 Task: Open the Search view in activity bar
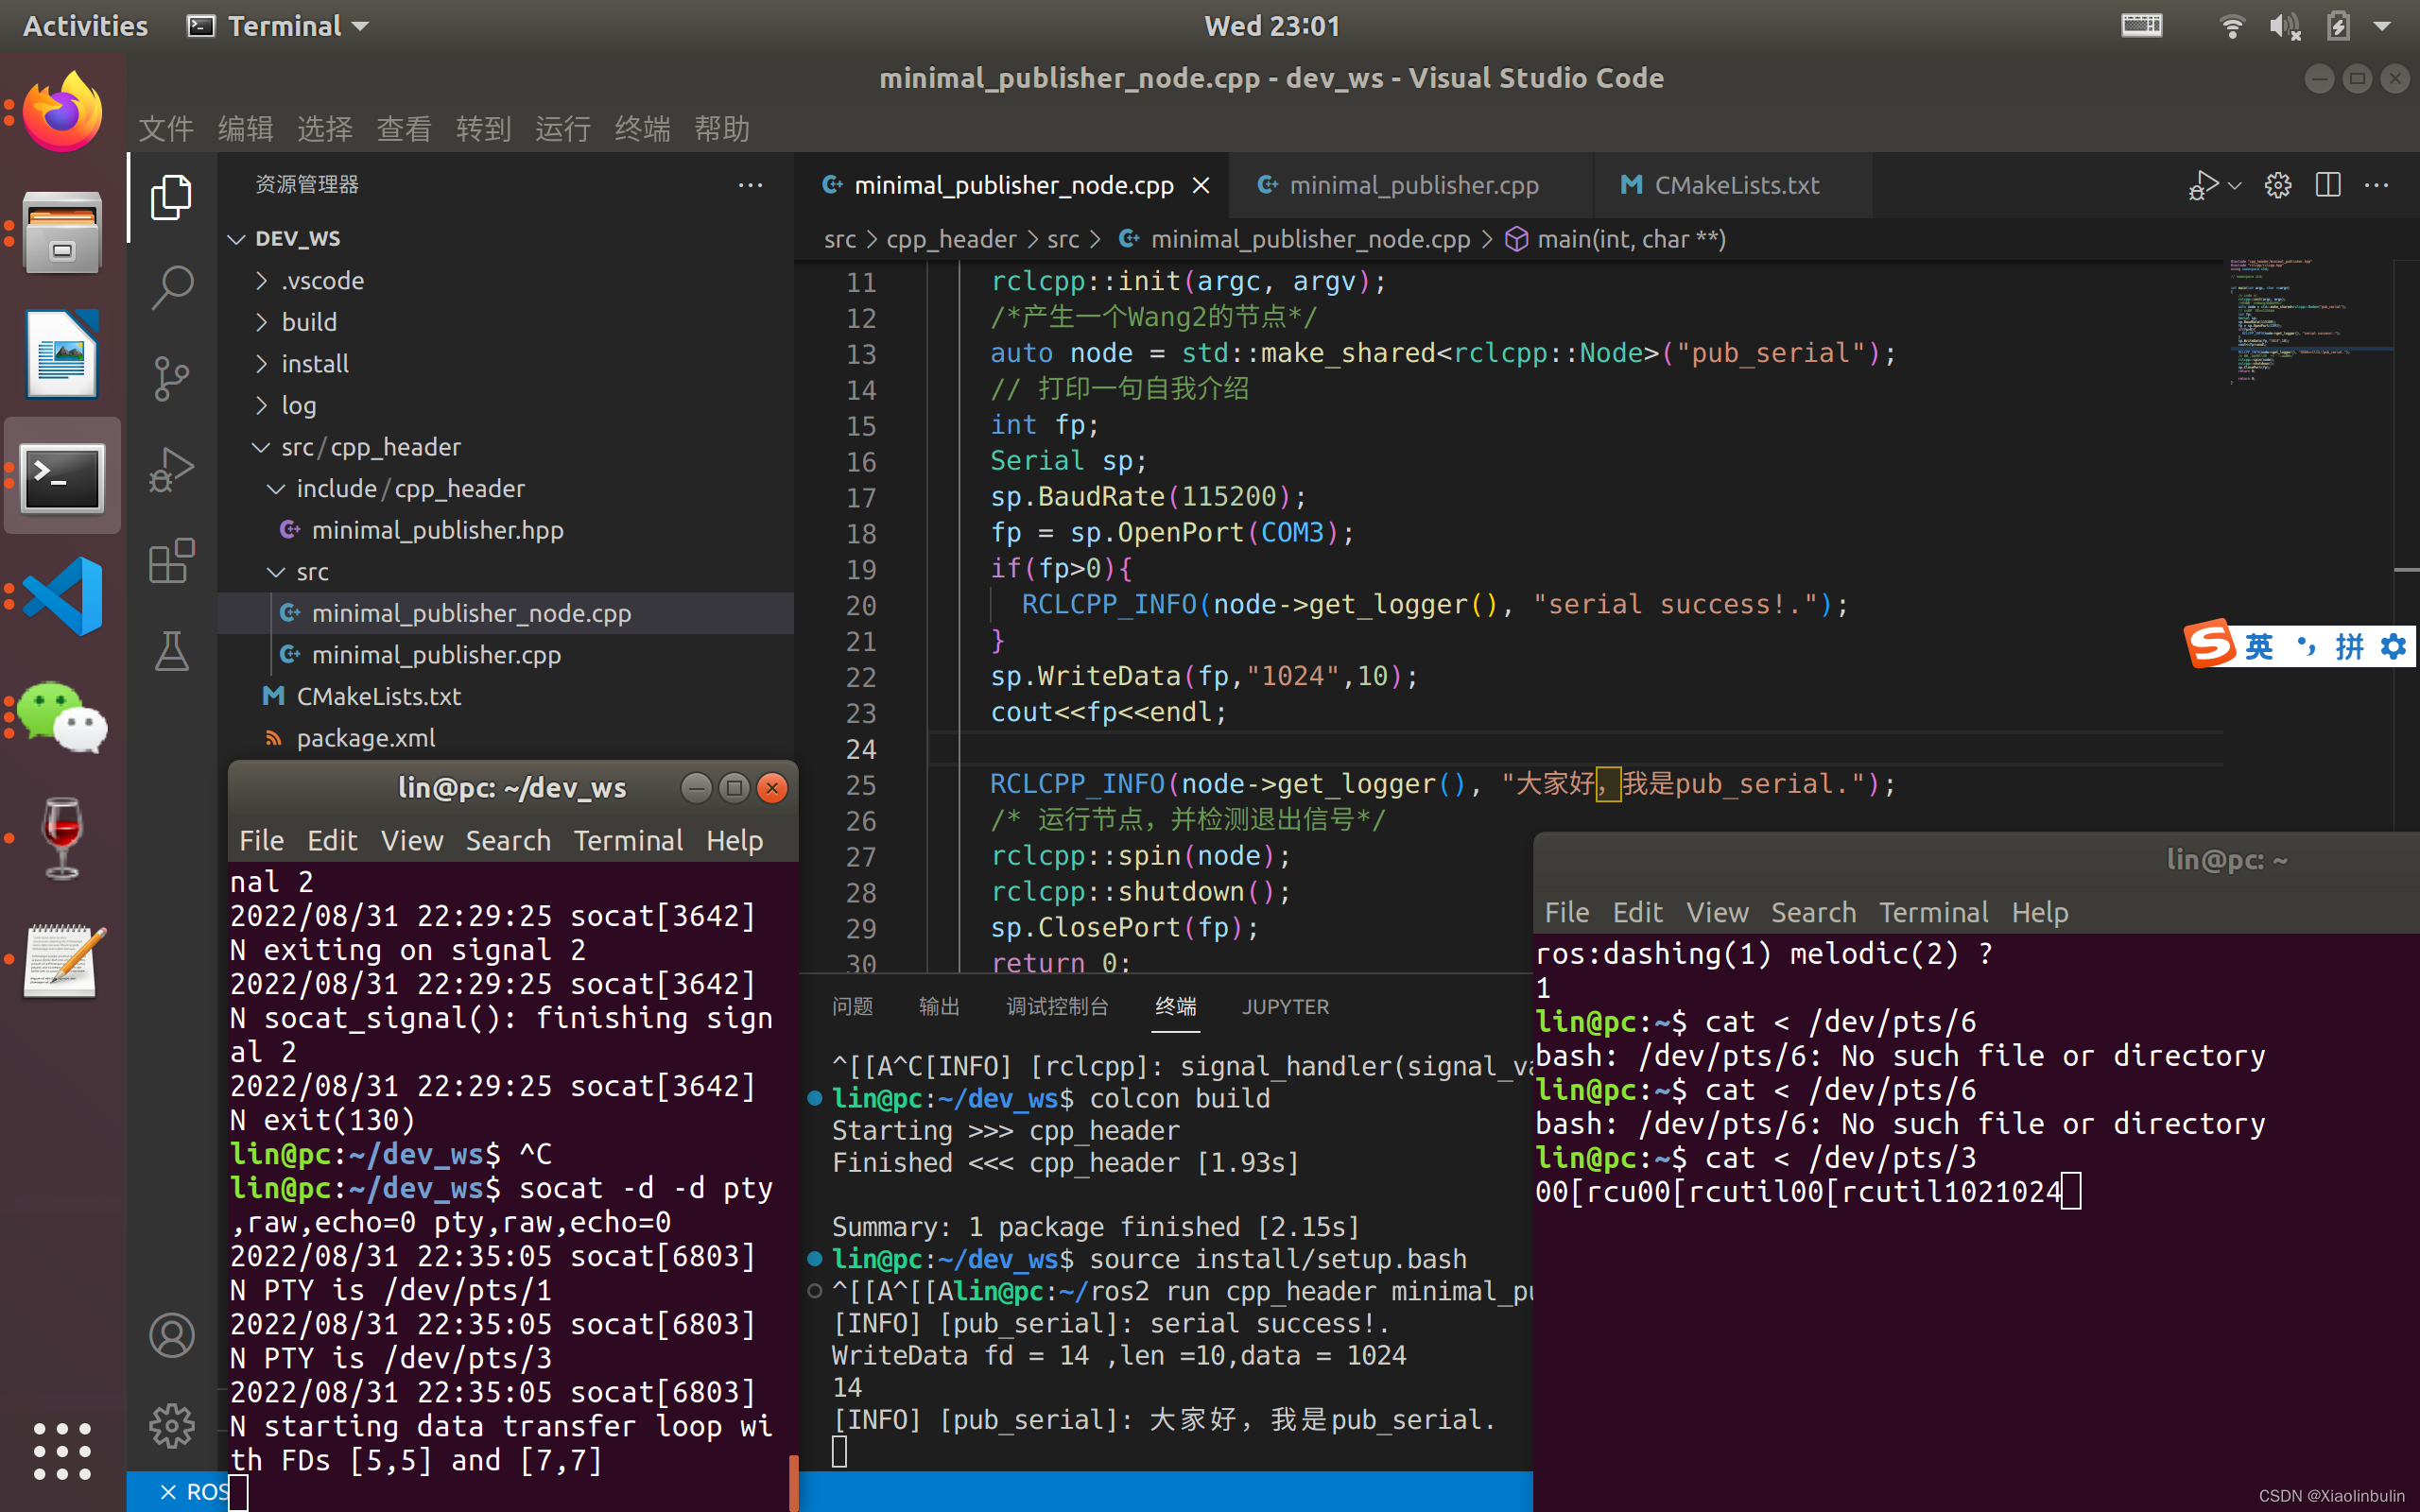(171, 288)
